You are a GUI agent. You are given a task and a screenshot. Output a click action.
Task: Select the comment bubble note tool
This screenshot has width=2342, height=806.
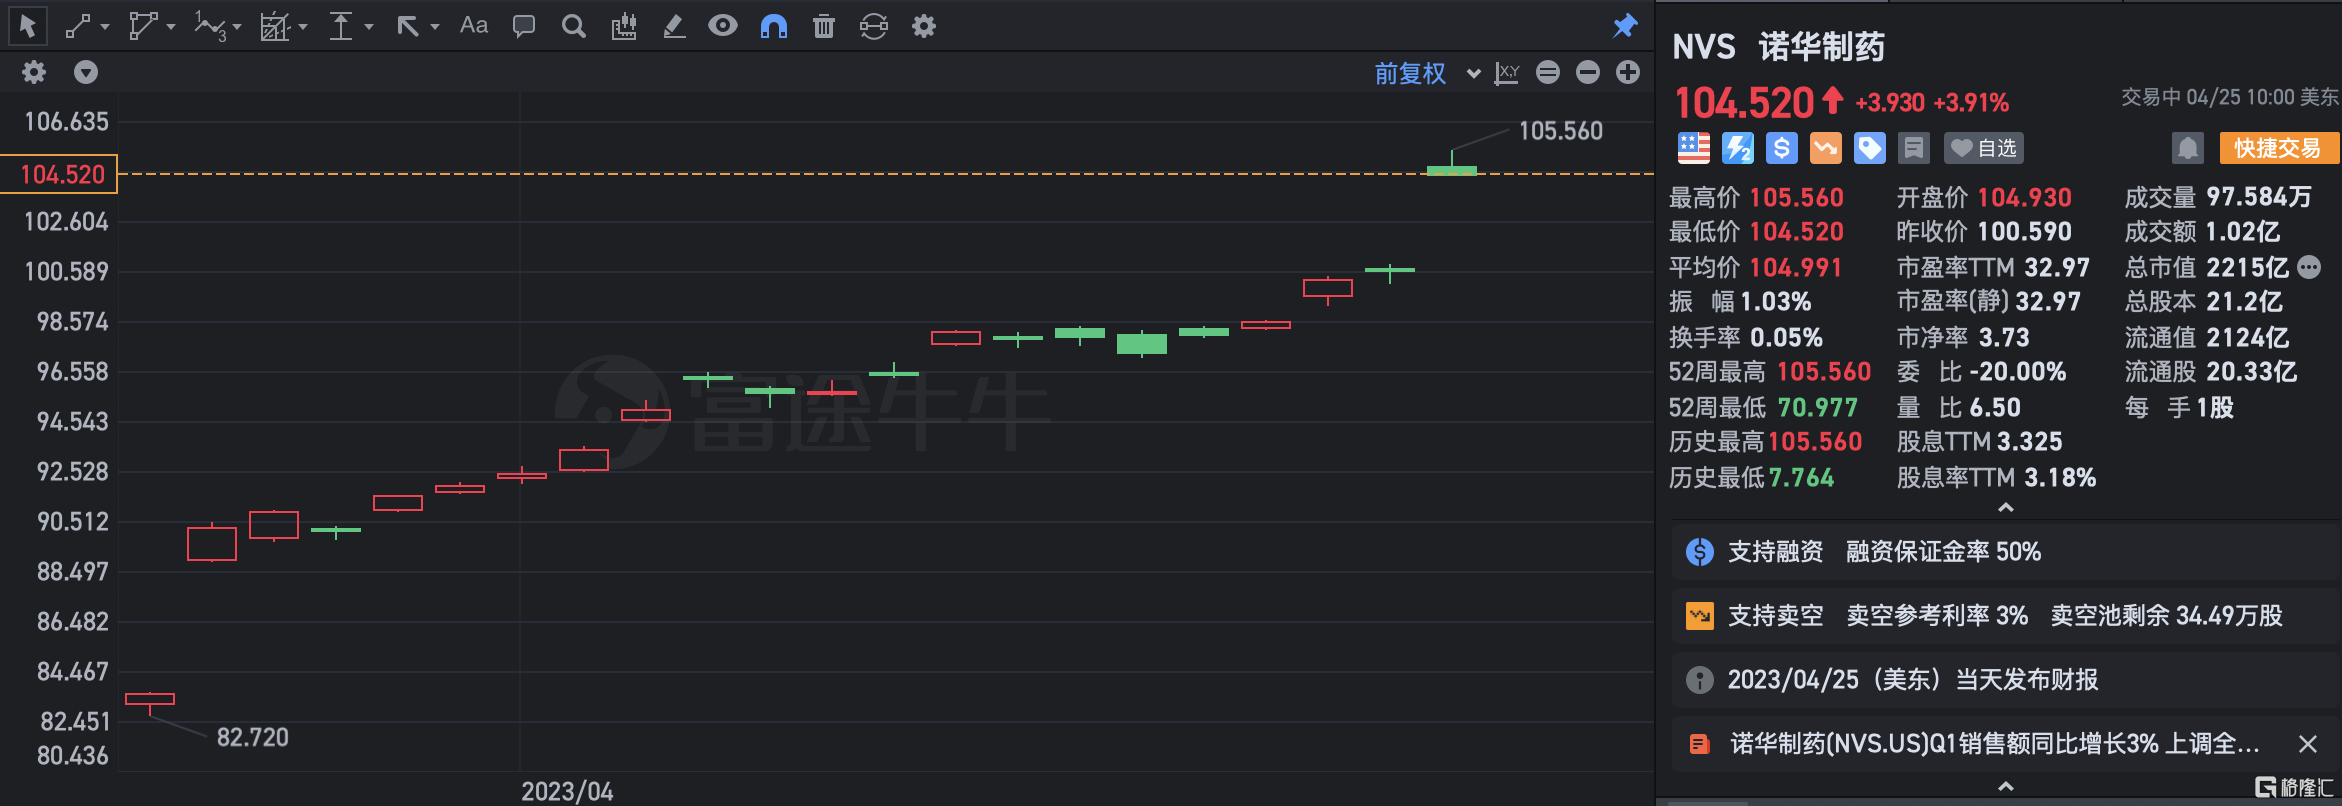pyautogui.click(x=523, y=26)
